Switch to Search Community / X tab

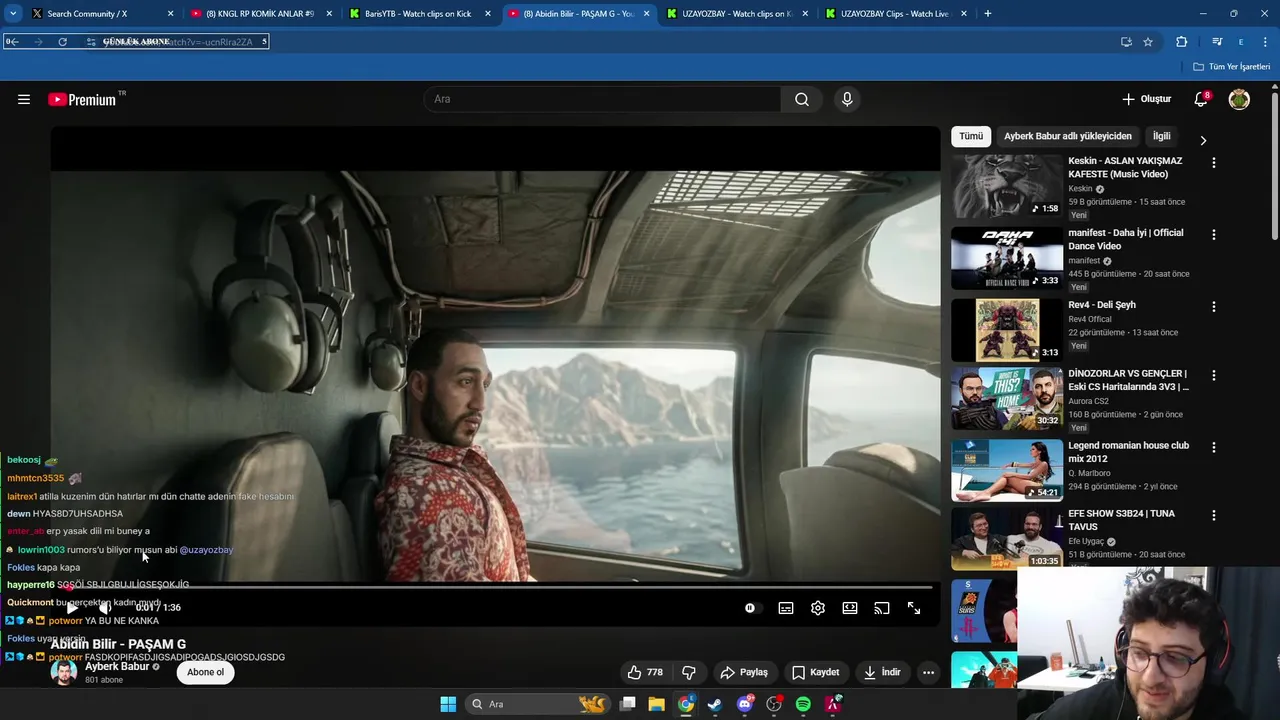(100, 14)
